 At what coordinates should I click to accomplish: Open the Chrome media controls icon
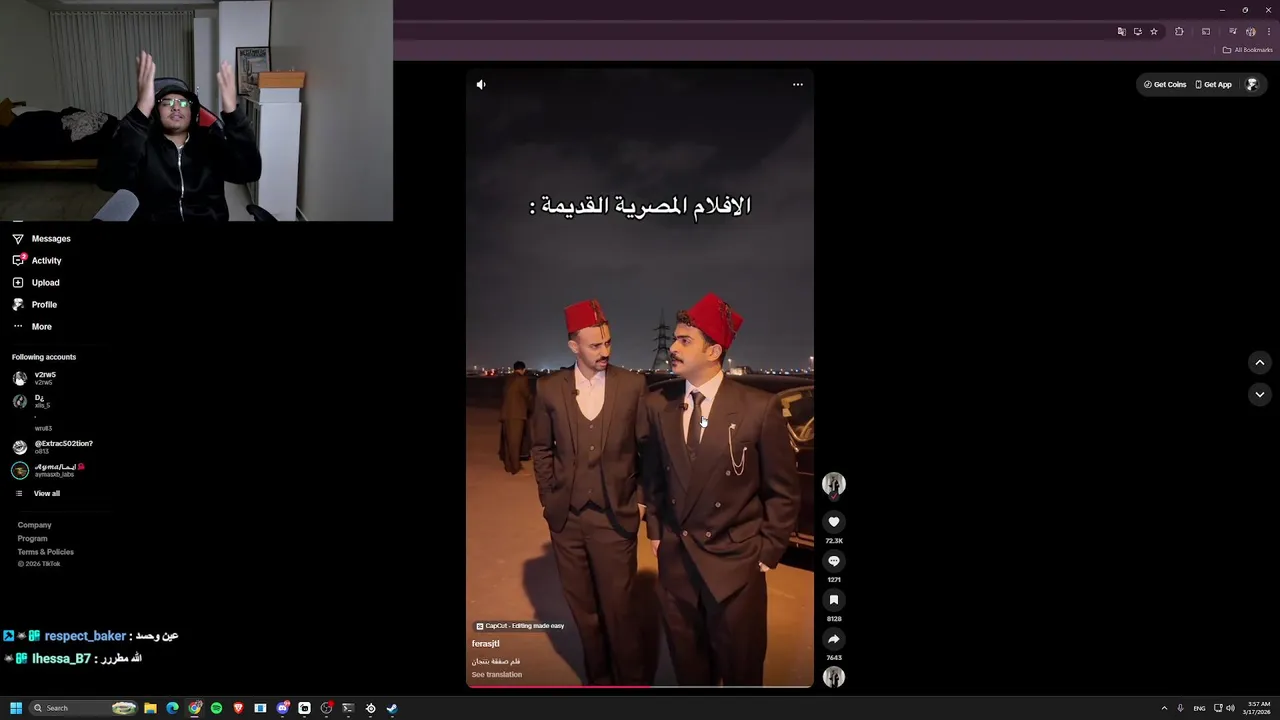pyautogui.click(x=1232, y=32)
